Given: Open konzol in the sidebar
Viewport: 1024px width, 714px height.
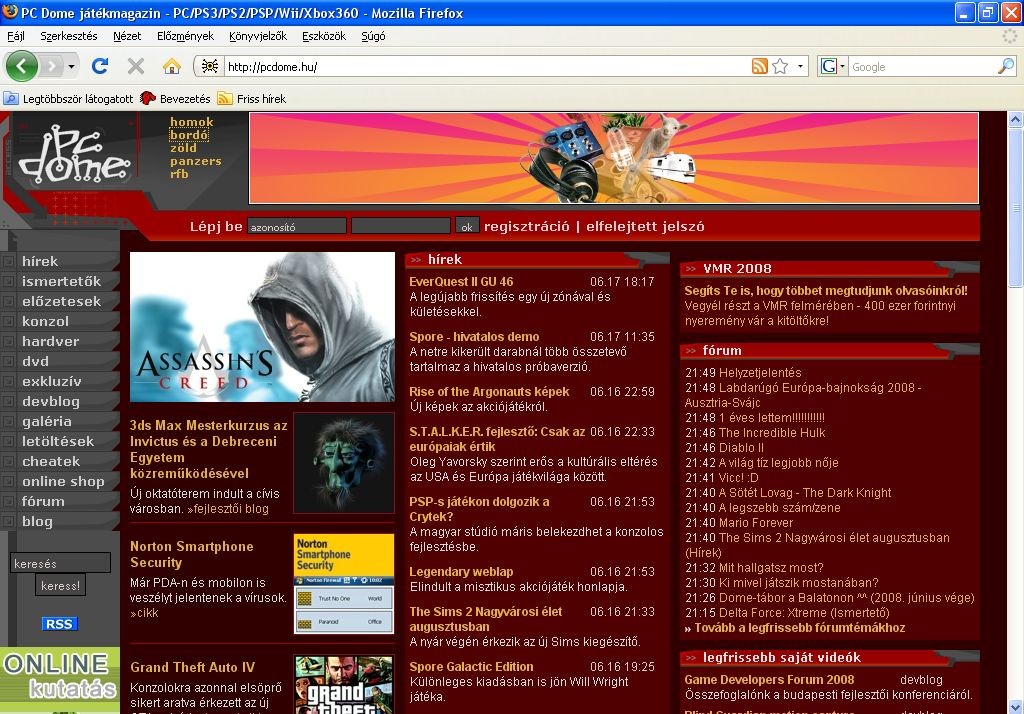Looking at the screenshot, I should point(45,321).
